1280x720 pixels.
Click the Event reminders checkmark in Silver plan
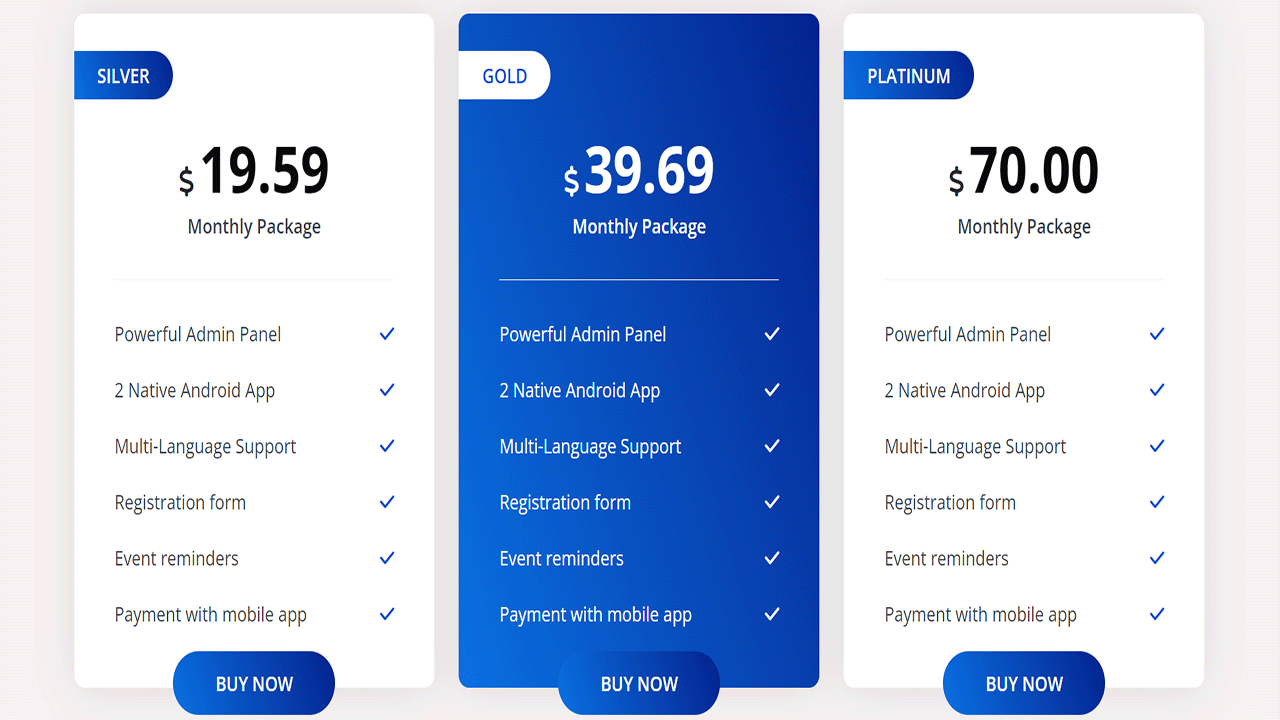386,558
